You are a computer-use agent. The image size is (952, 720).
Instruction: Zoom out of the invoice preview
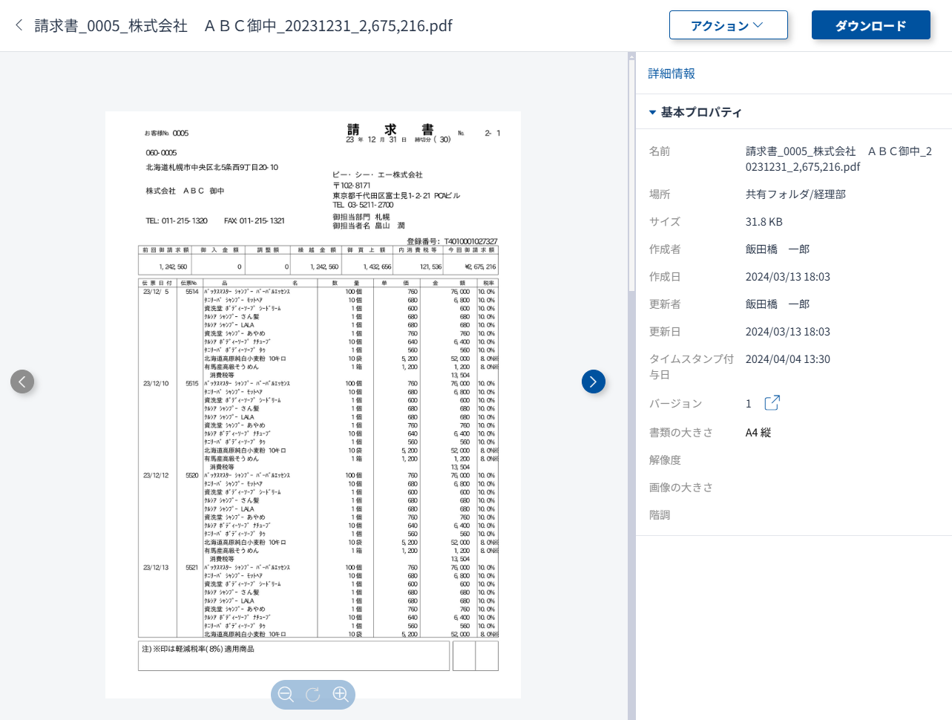tap(286, 694)
